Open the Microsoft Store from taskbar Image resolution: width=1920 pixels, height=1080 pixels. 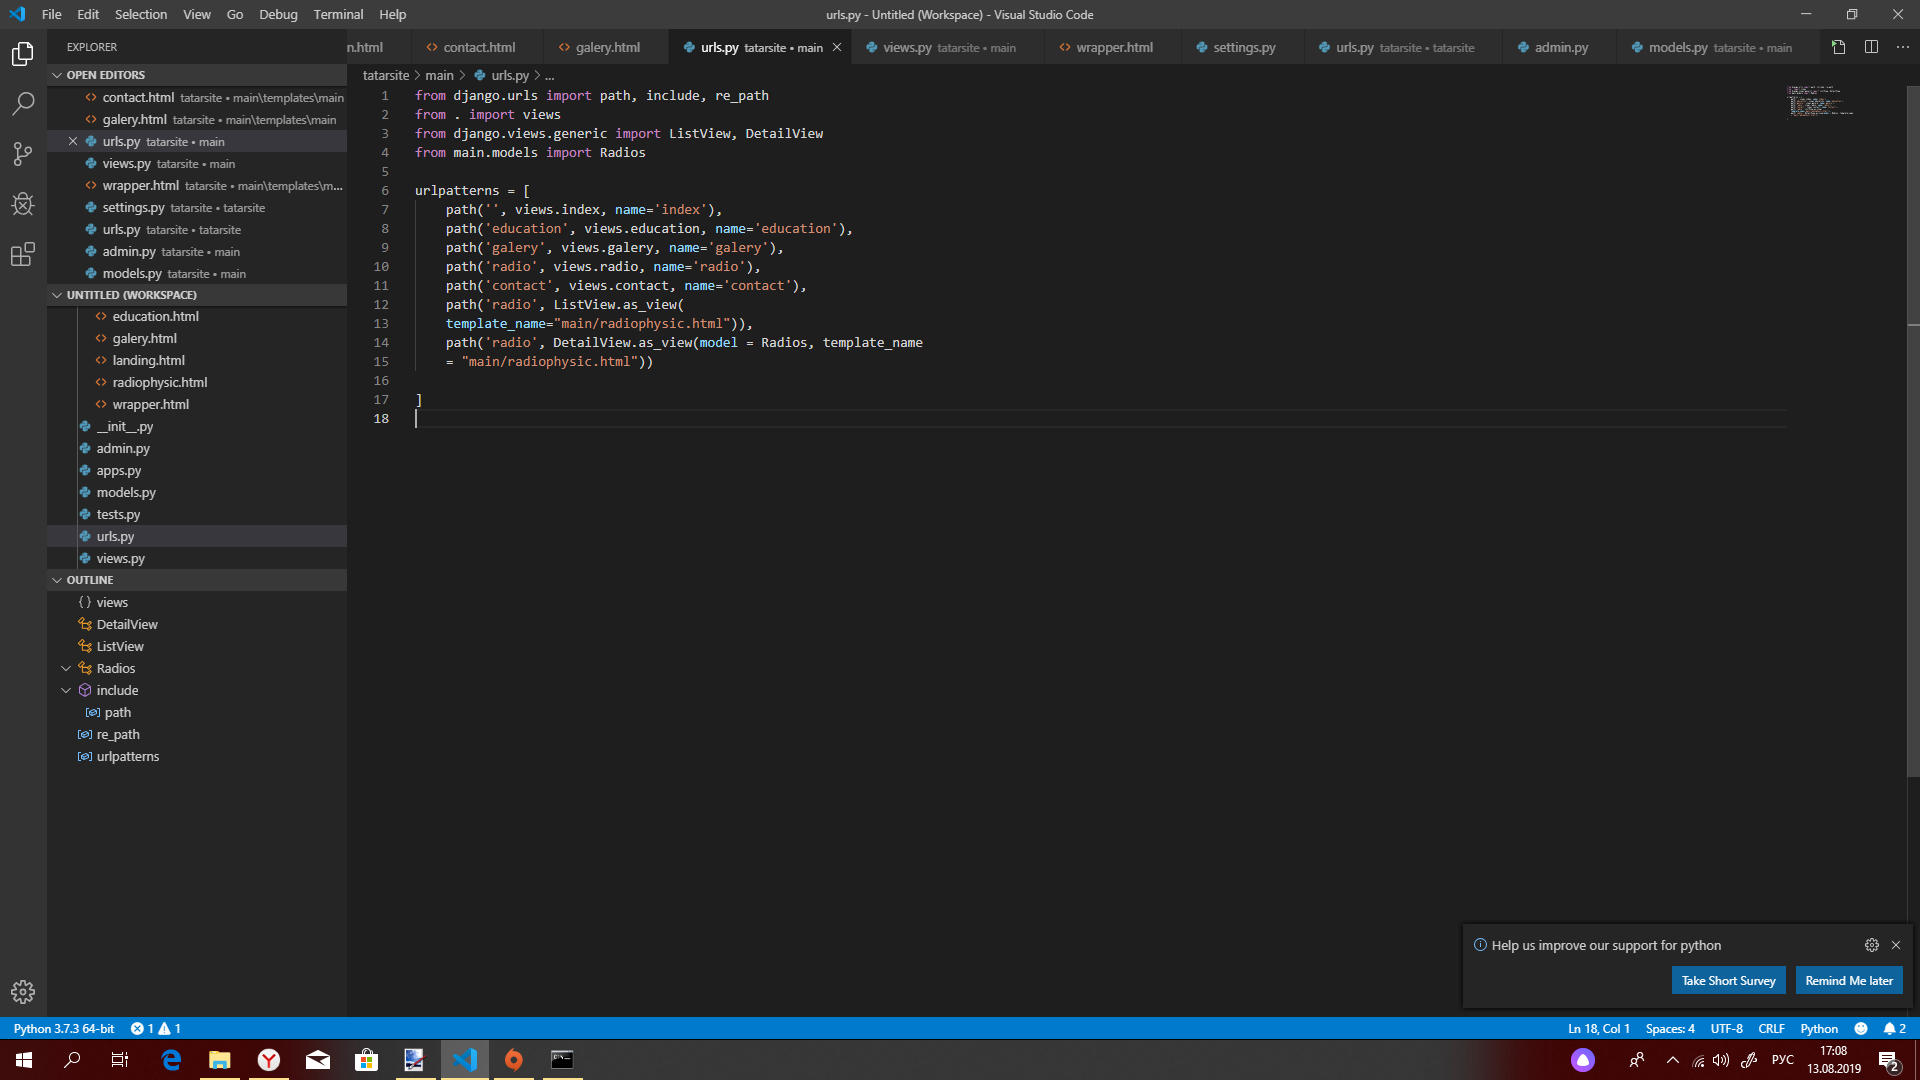[x=366, y=1060]
